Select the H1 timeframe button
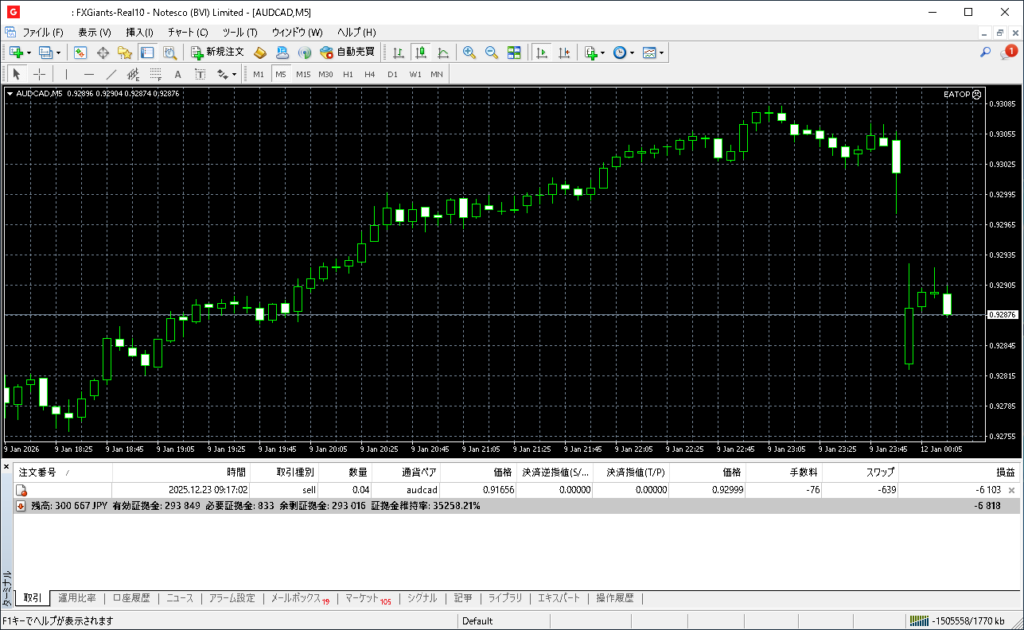This screenshot has width=1024, height=630. [x=348, y=74]
